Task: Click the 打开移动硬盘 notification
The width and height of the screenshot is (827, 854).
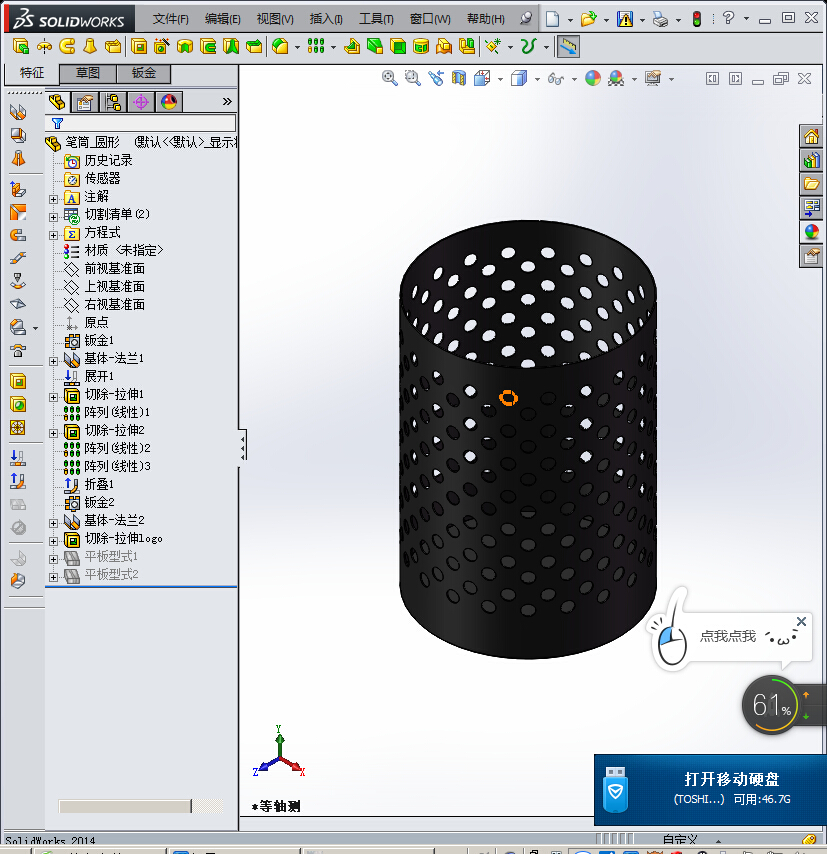Action: 710,790
